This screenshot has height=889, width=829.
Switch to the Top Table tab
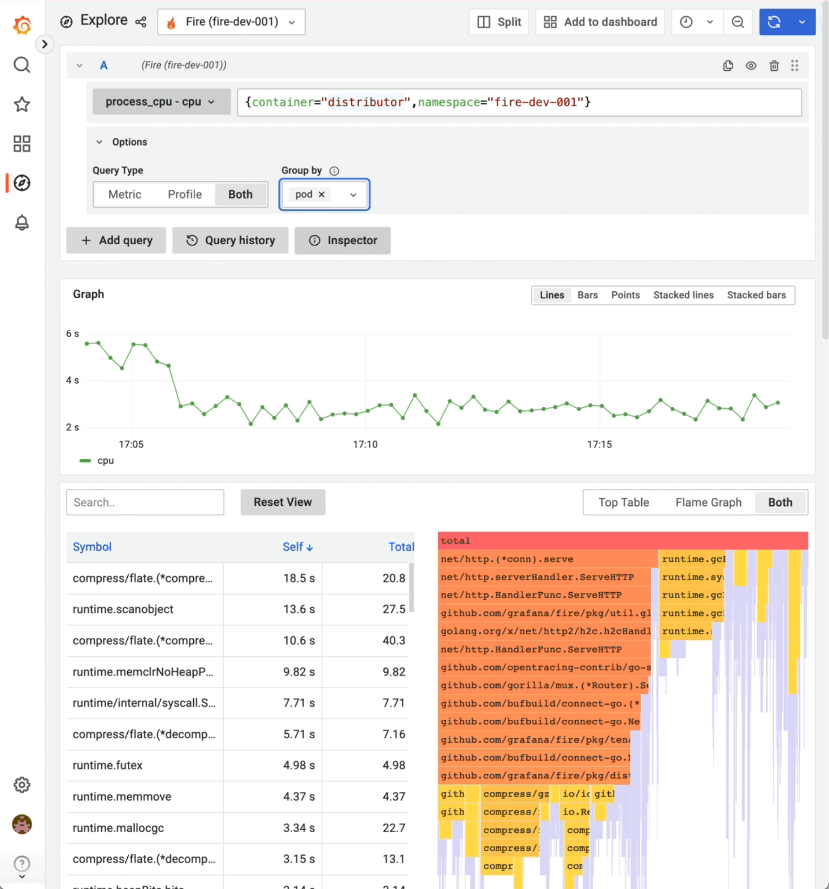click(623, 502)
